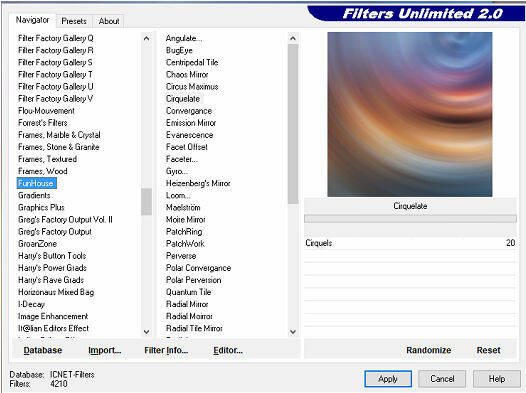
Task: Click the filter list scroll-down arrow
Action: point(293,332)
